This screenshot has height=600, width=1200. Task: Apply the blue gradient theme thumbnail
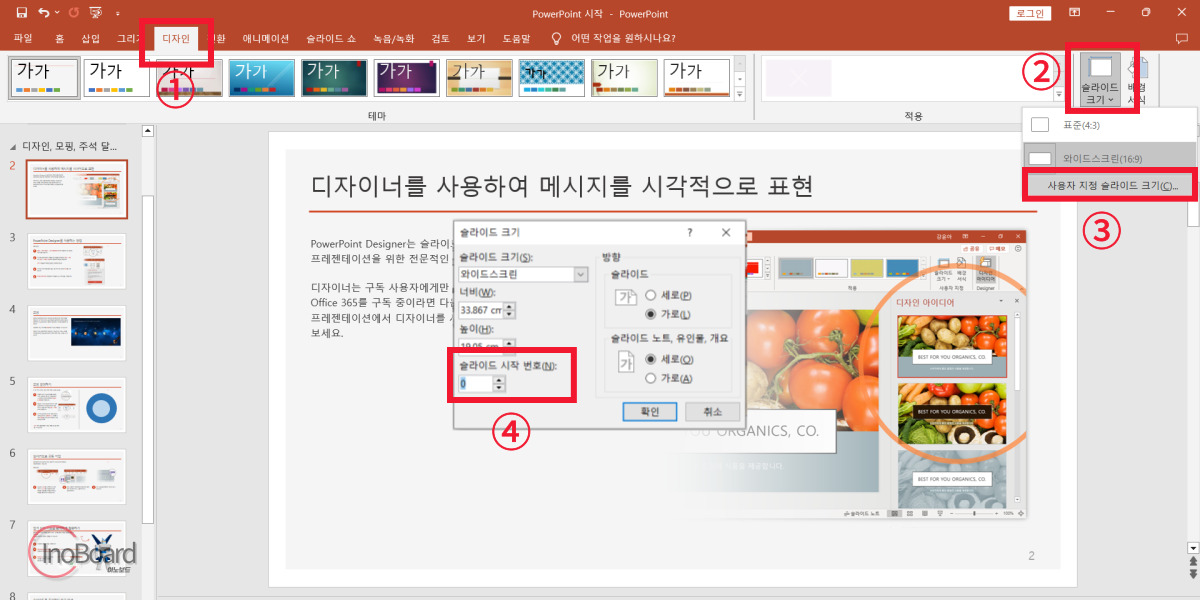pos(262,77)
